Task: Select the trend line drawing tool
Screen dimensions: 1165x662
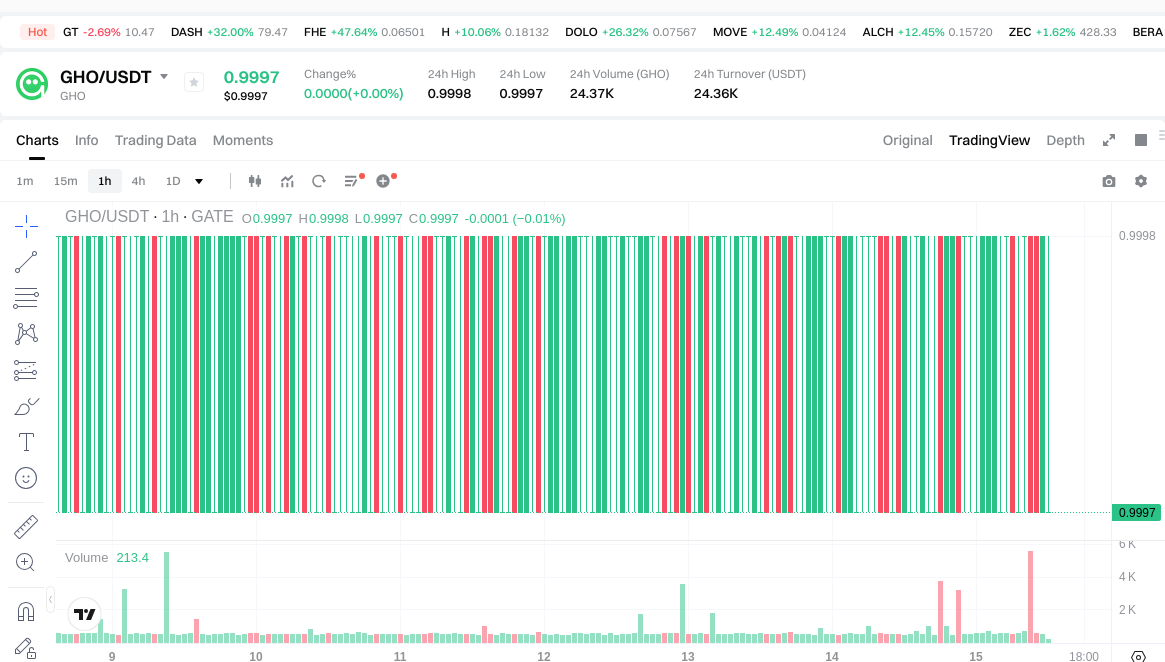Action: pos(27,263)
